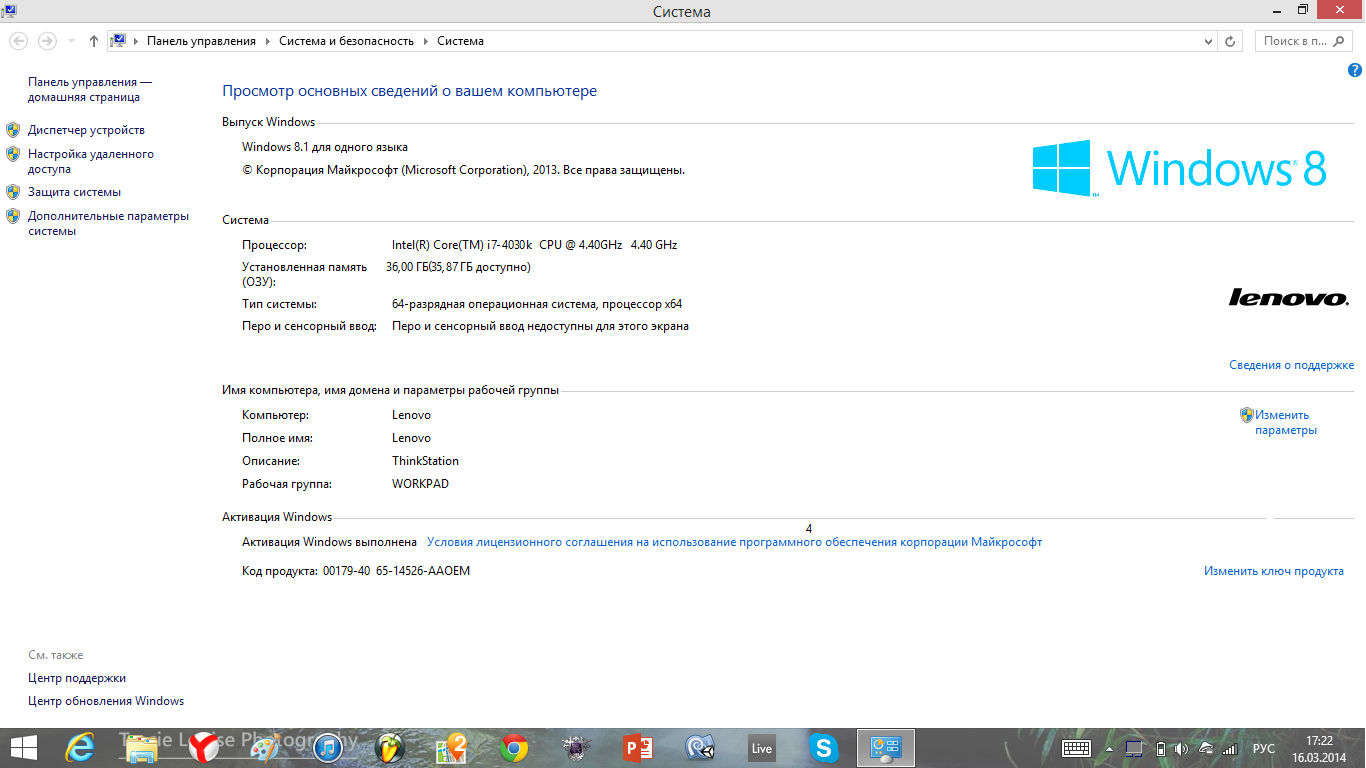This screenshot has width=1366, height=768.
Task: Open the recent locations dropdown arrow
Action: [x=71, y=41]
